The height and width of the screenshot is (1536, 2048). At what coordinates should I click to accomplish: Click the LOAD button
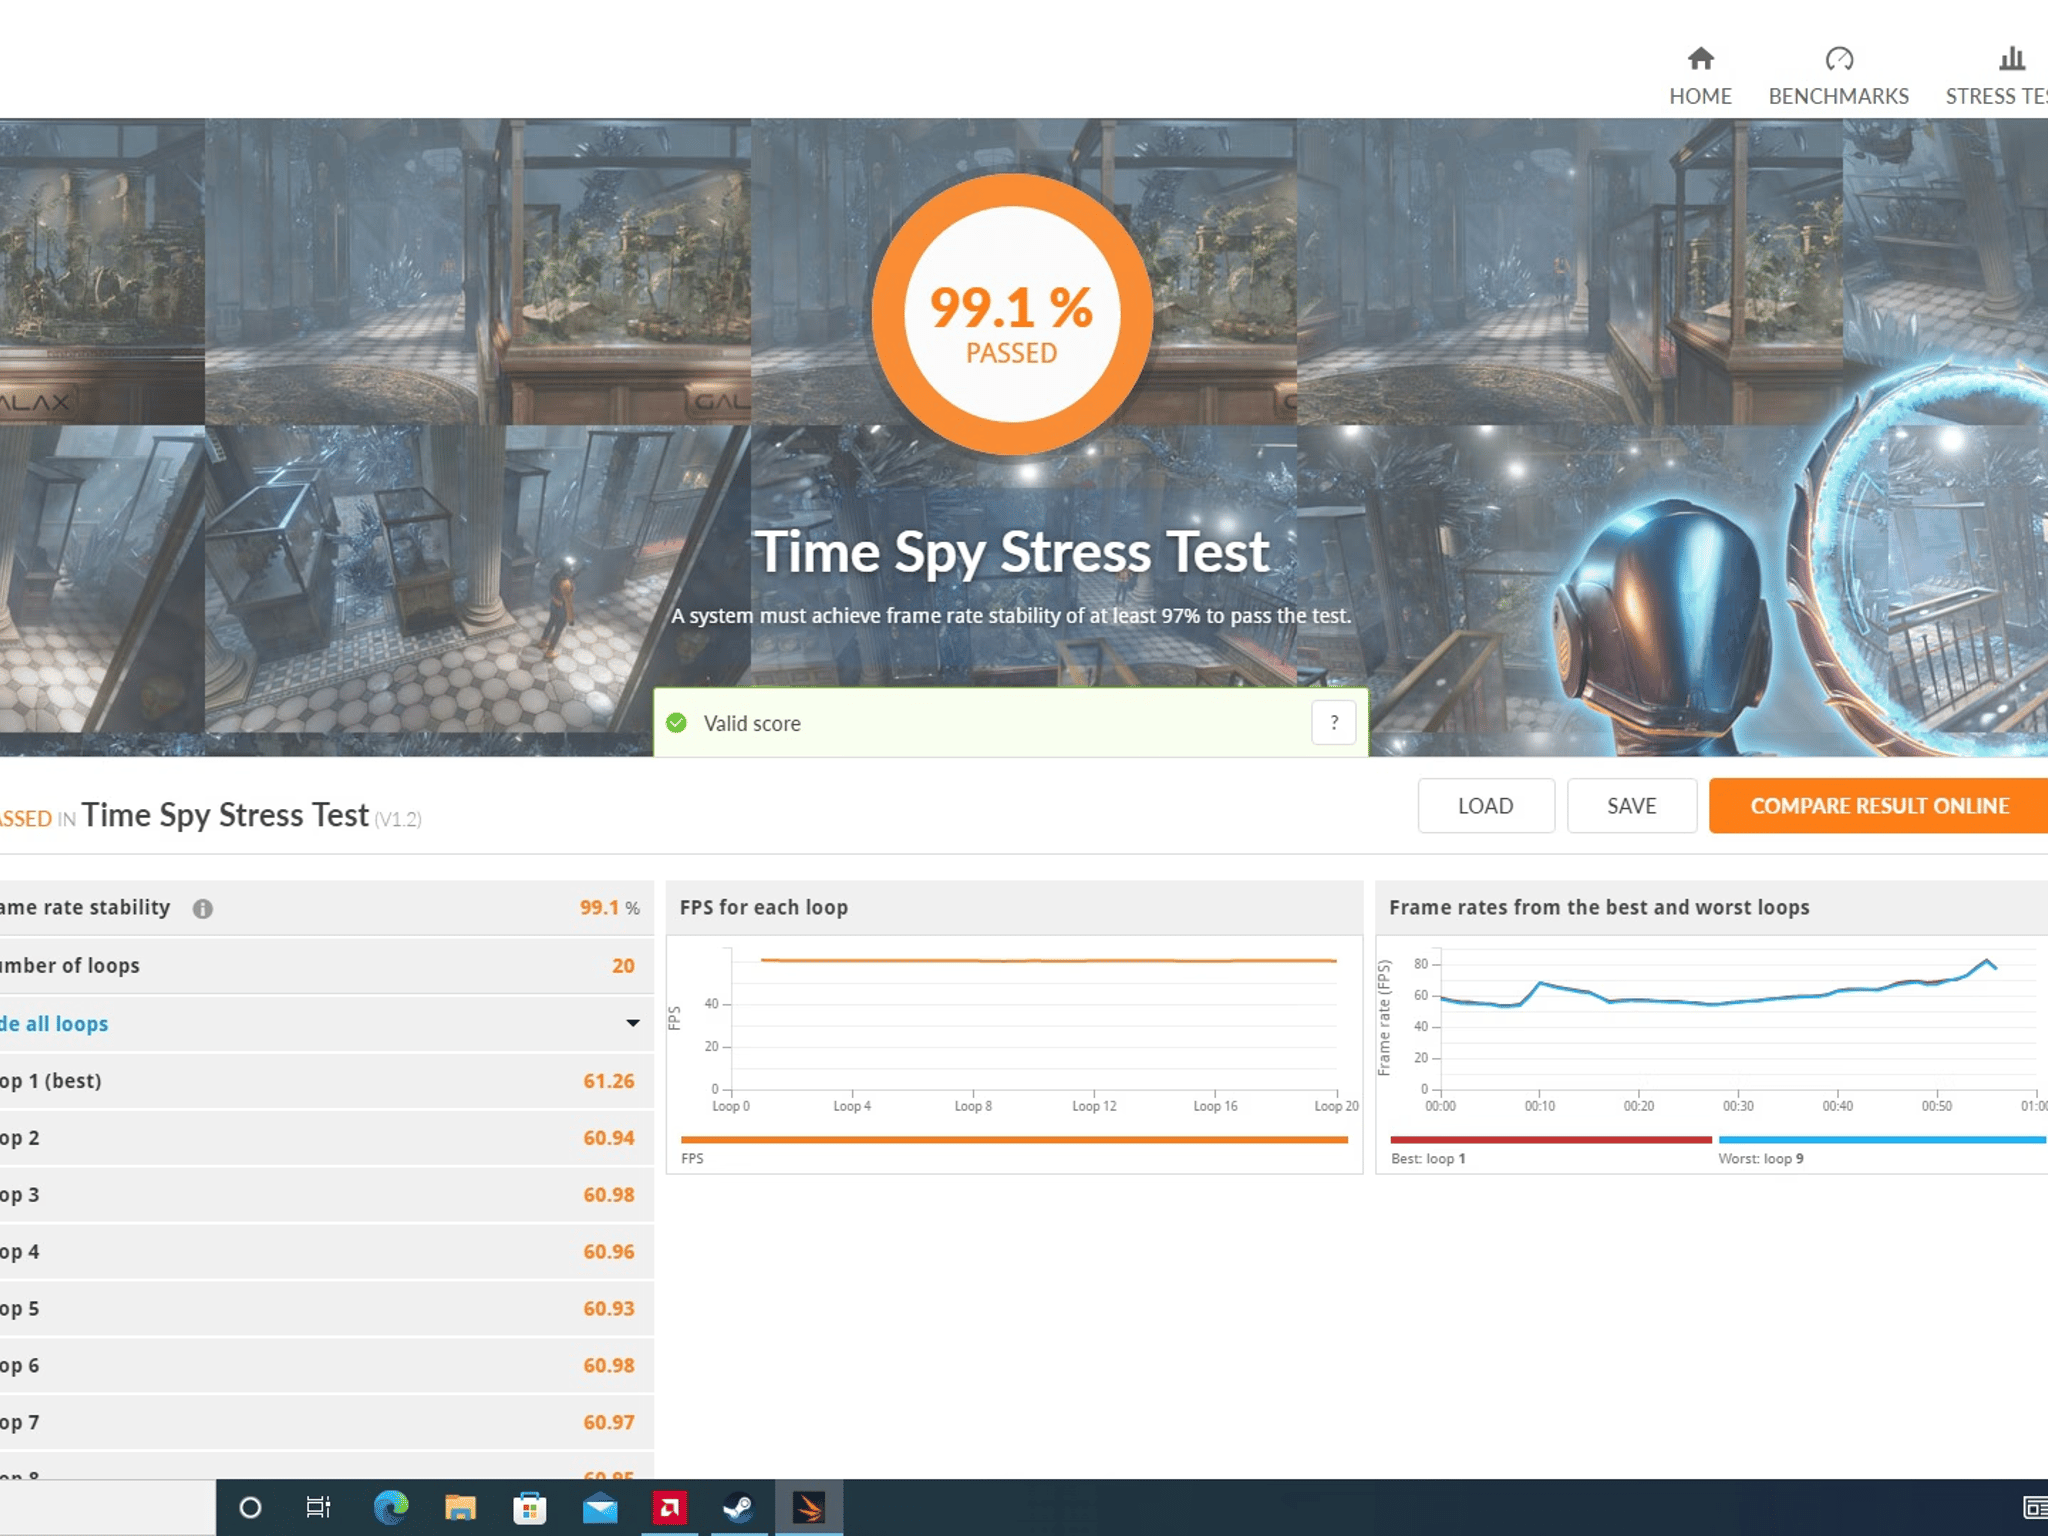1486,806
